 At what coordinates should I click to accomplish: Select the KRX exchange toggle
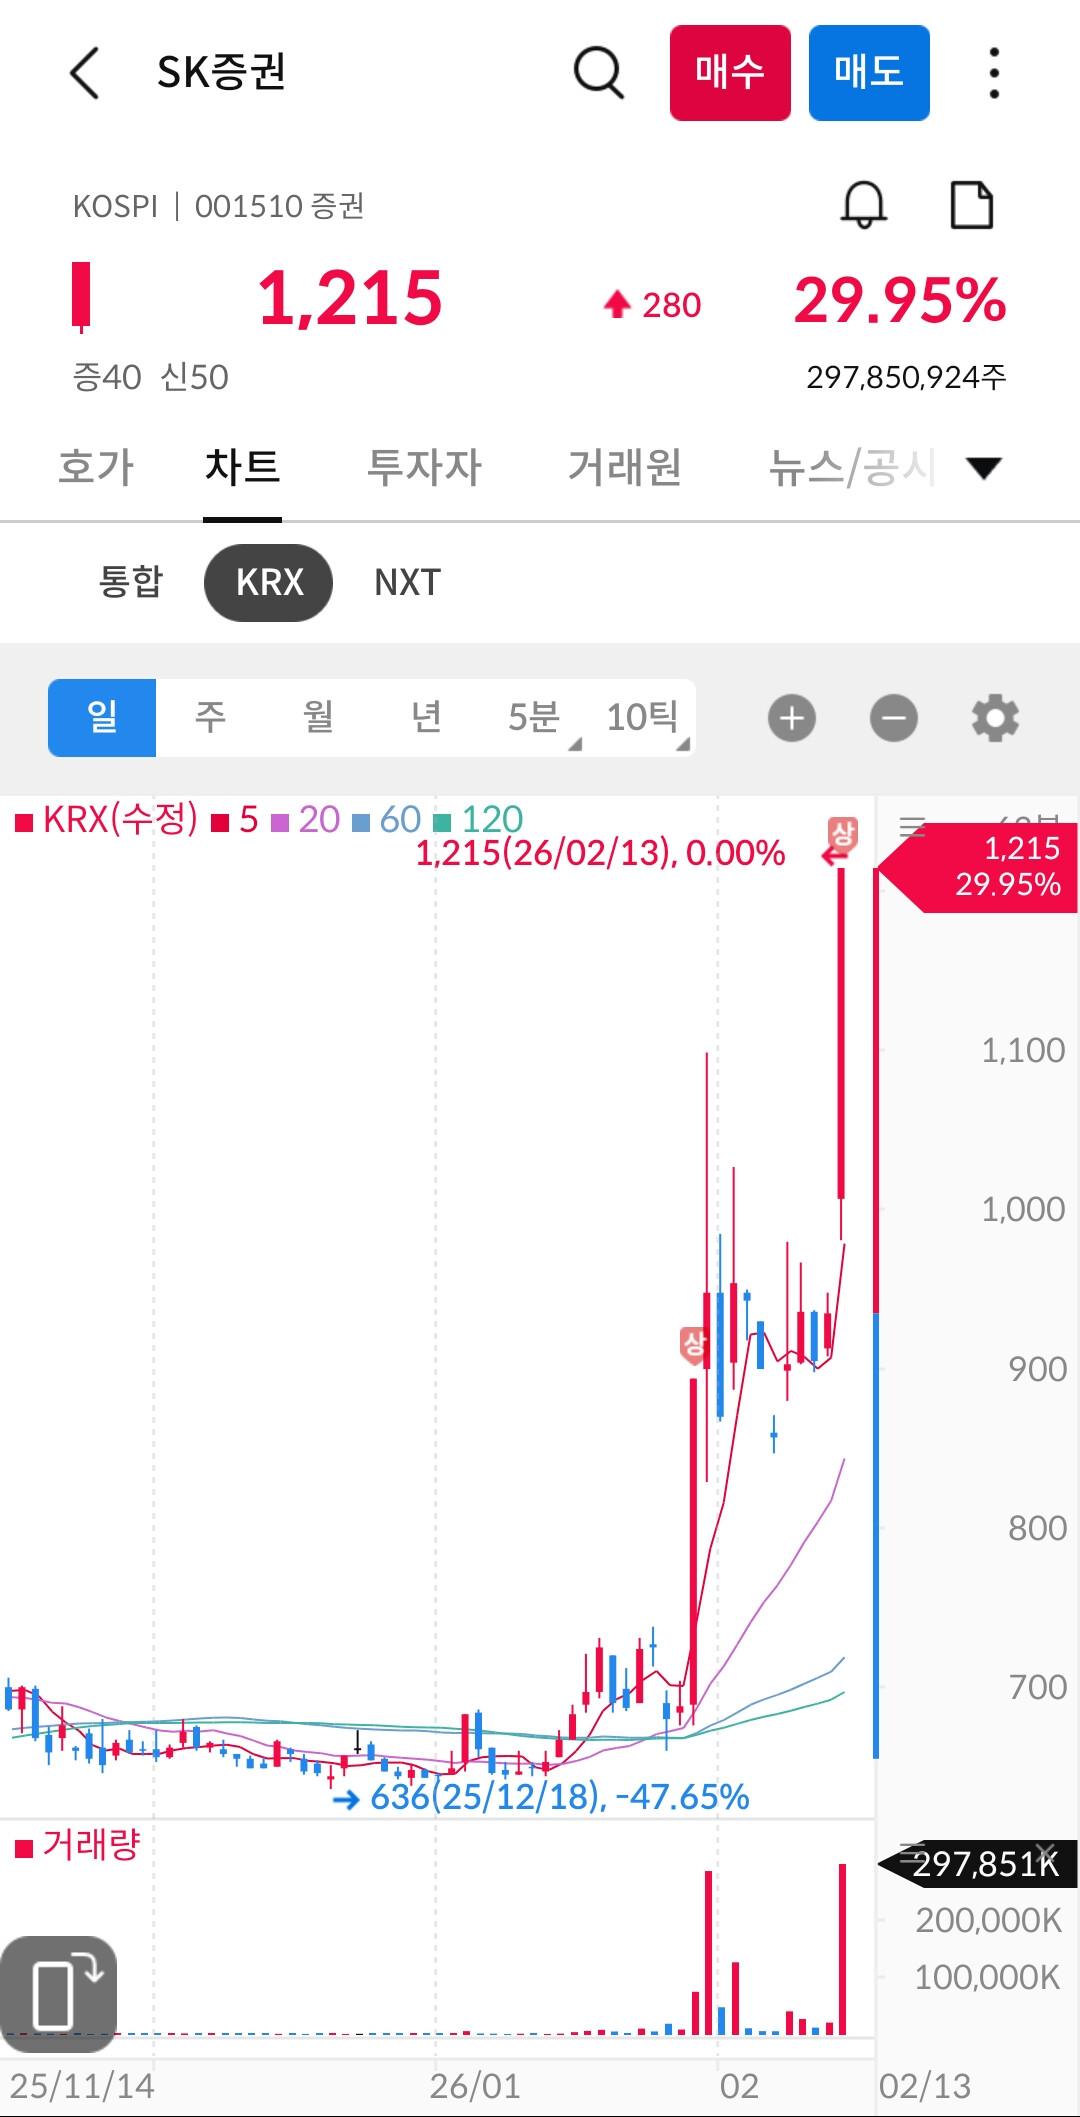pos(268,582)
